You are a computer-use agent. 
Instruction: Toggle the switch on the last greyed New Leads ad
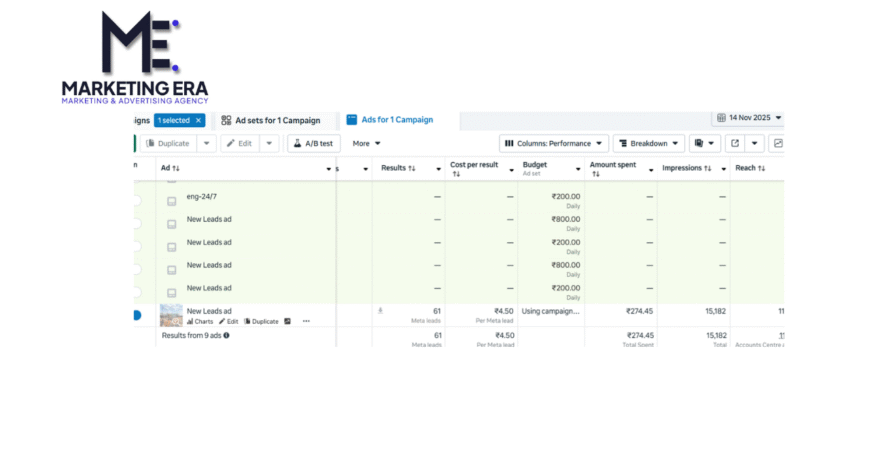click(136, 292)
